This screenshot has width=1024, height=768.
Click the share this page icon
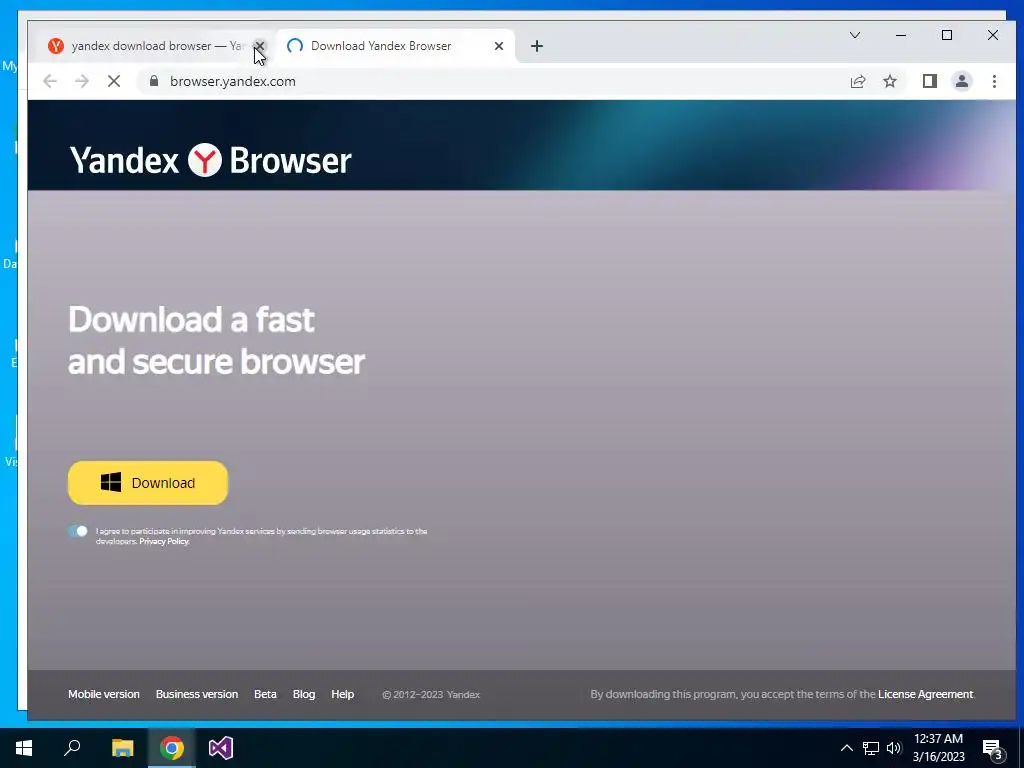pos(857,82)
